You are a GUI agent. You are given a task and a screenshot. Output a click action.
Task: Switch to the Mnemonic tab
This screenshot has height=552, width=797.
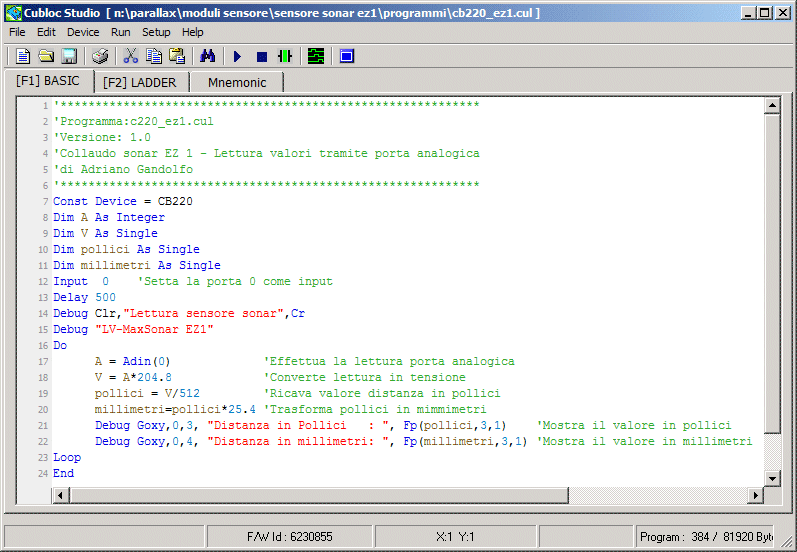[x=237, y=82]
